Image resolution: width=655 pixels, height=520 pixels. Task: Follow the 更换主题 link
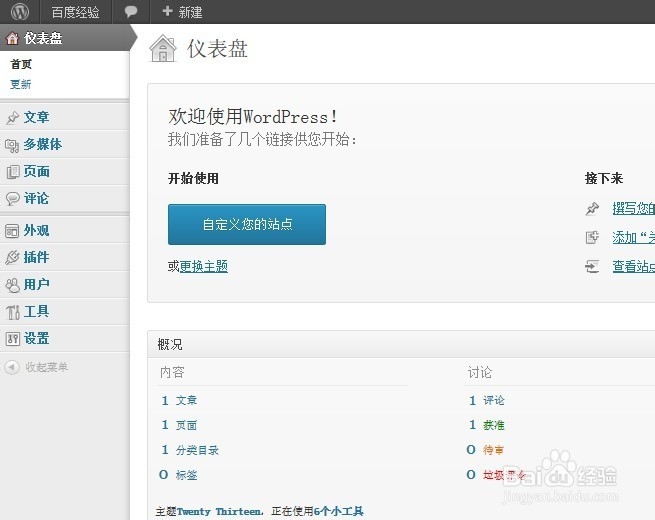pos(204,266)
